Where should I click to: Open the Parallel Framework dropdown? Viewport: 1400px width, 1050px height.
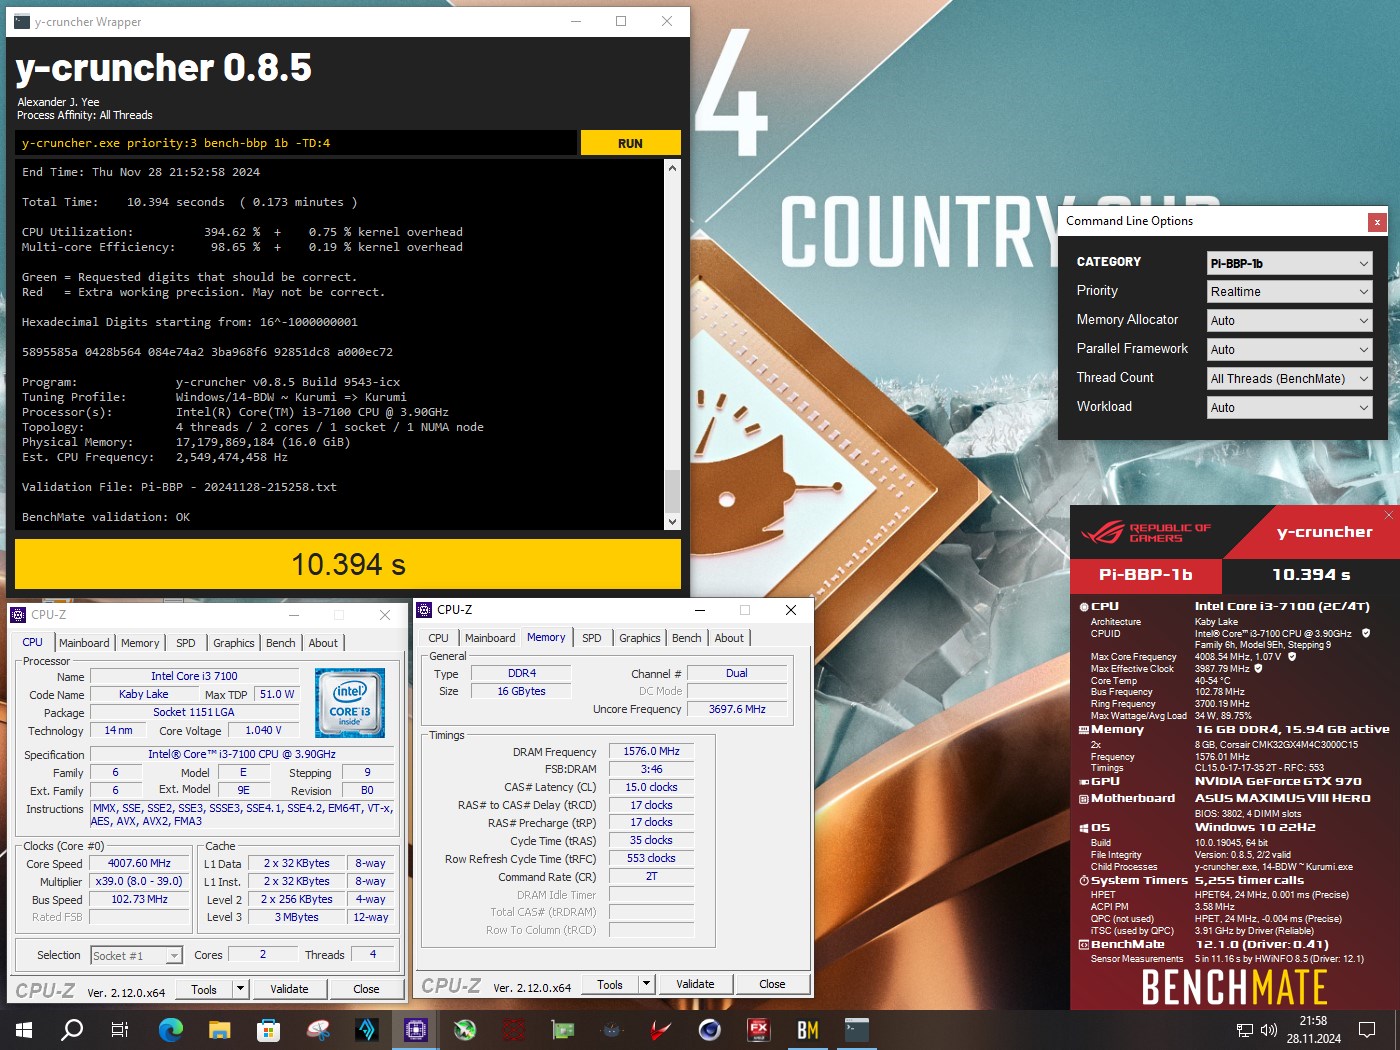1289,350
